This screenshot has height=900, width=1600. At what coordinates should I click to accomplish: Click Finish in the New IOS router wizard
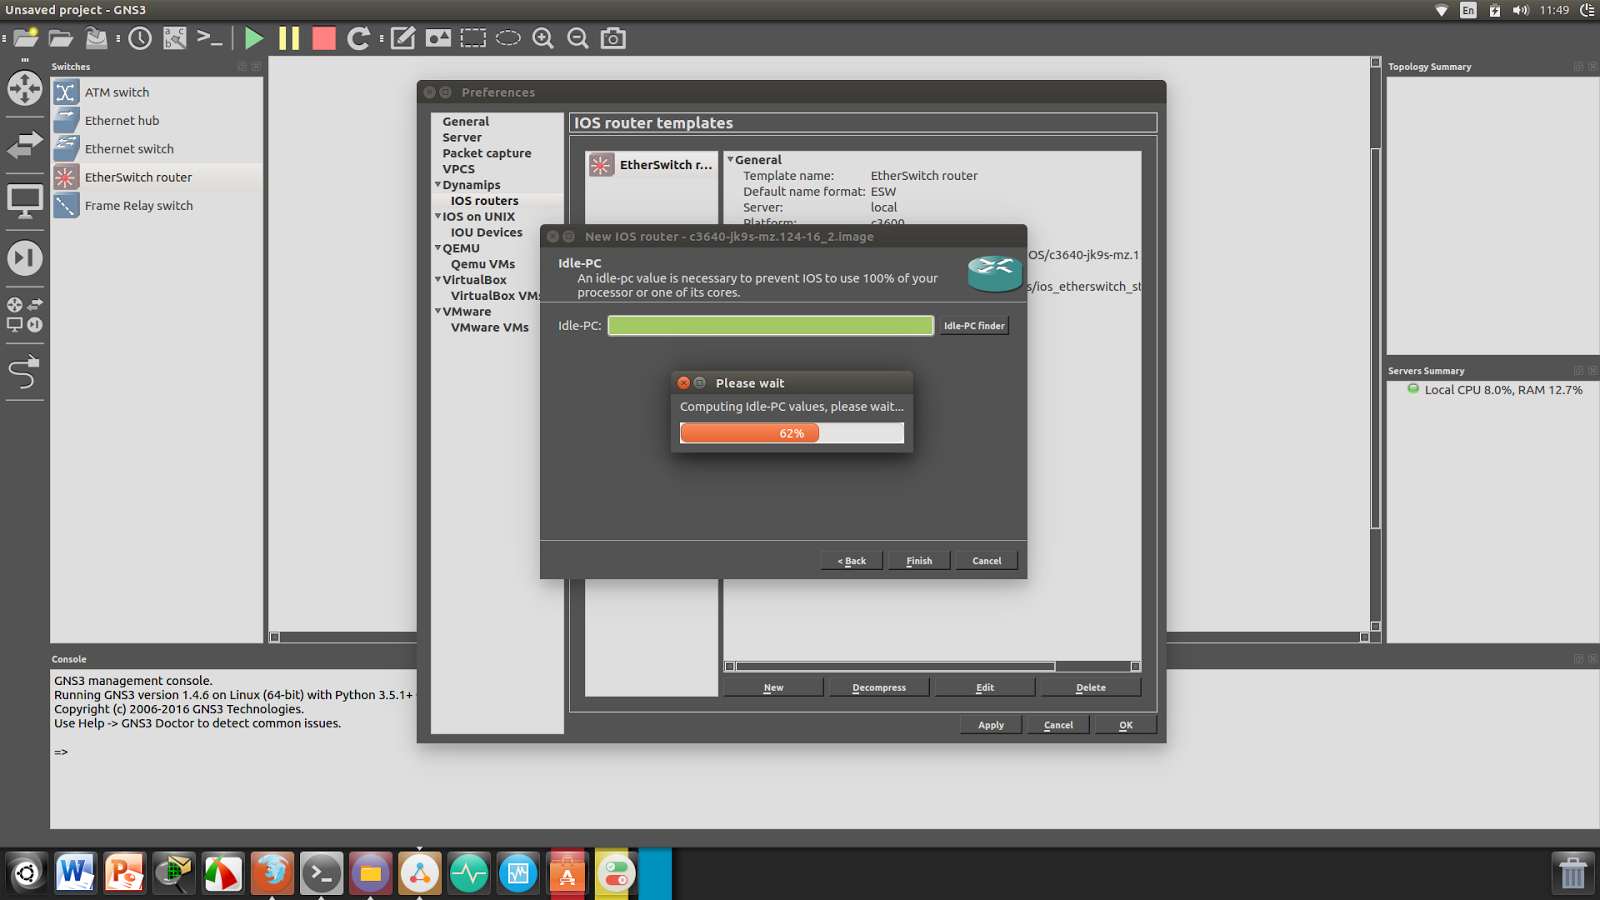919,561
